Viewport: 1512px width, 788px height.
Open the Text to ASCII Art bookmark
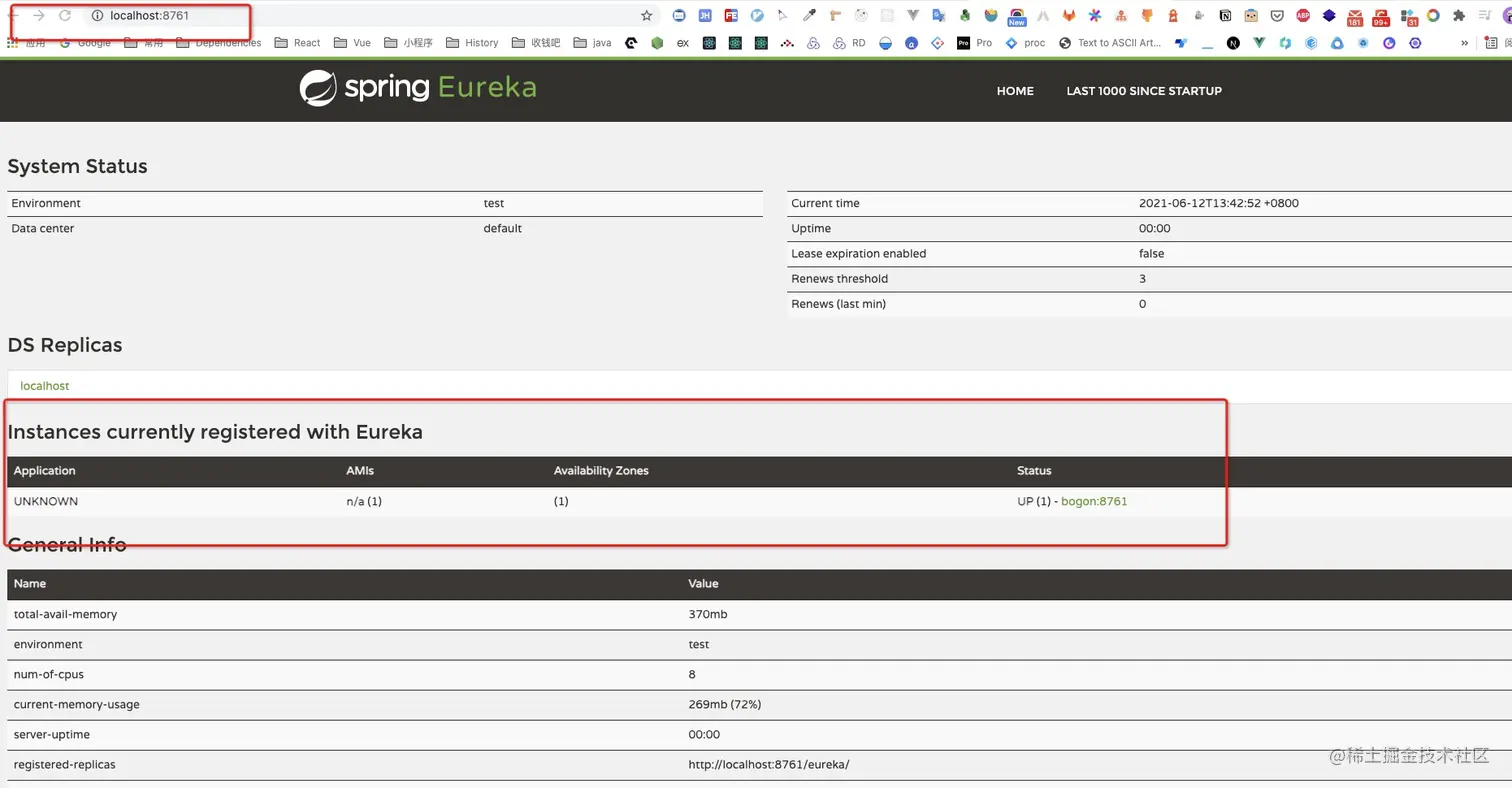[x=1110, y=43]
